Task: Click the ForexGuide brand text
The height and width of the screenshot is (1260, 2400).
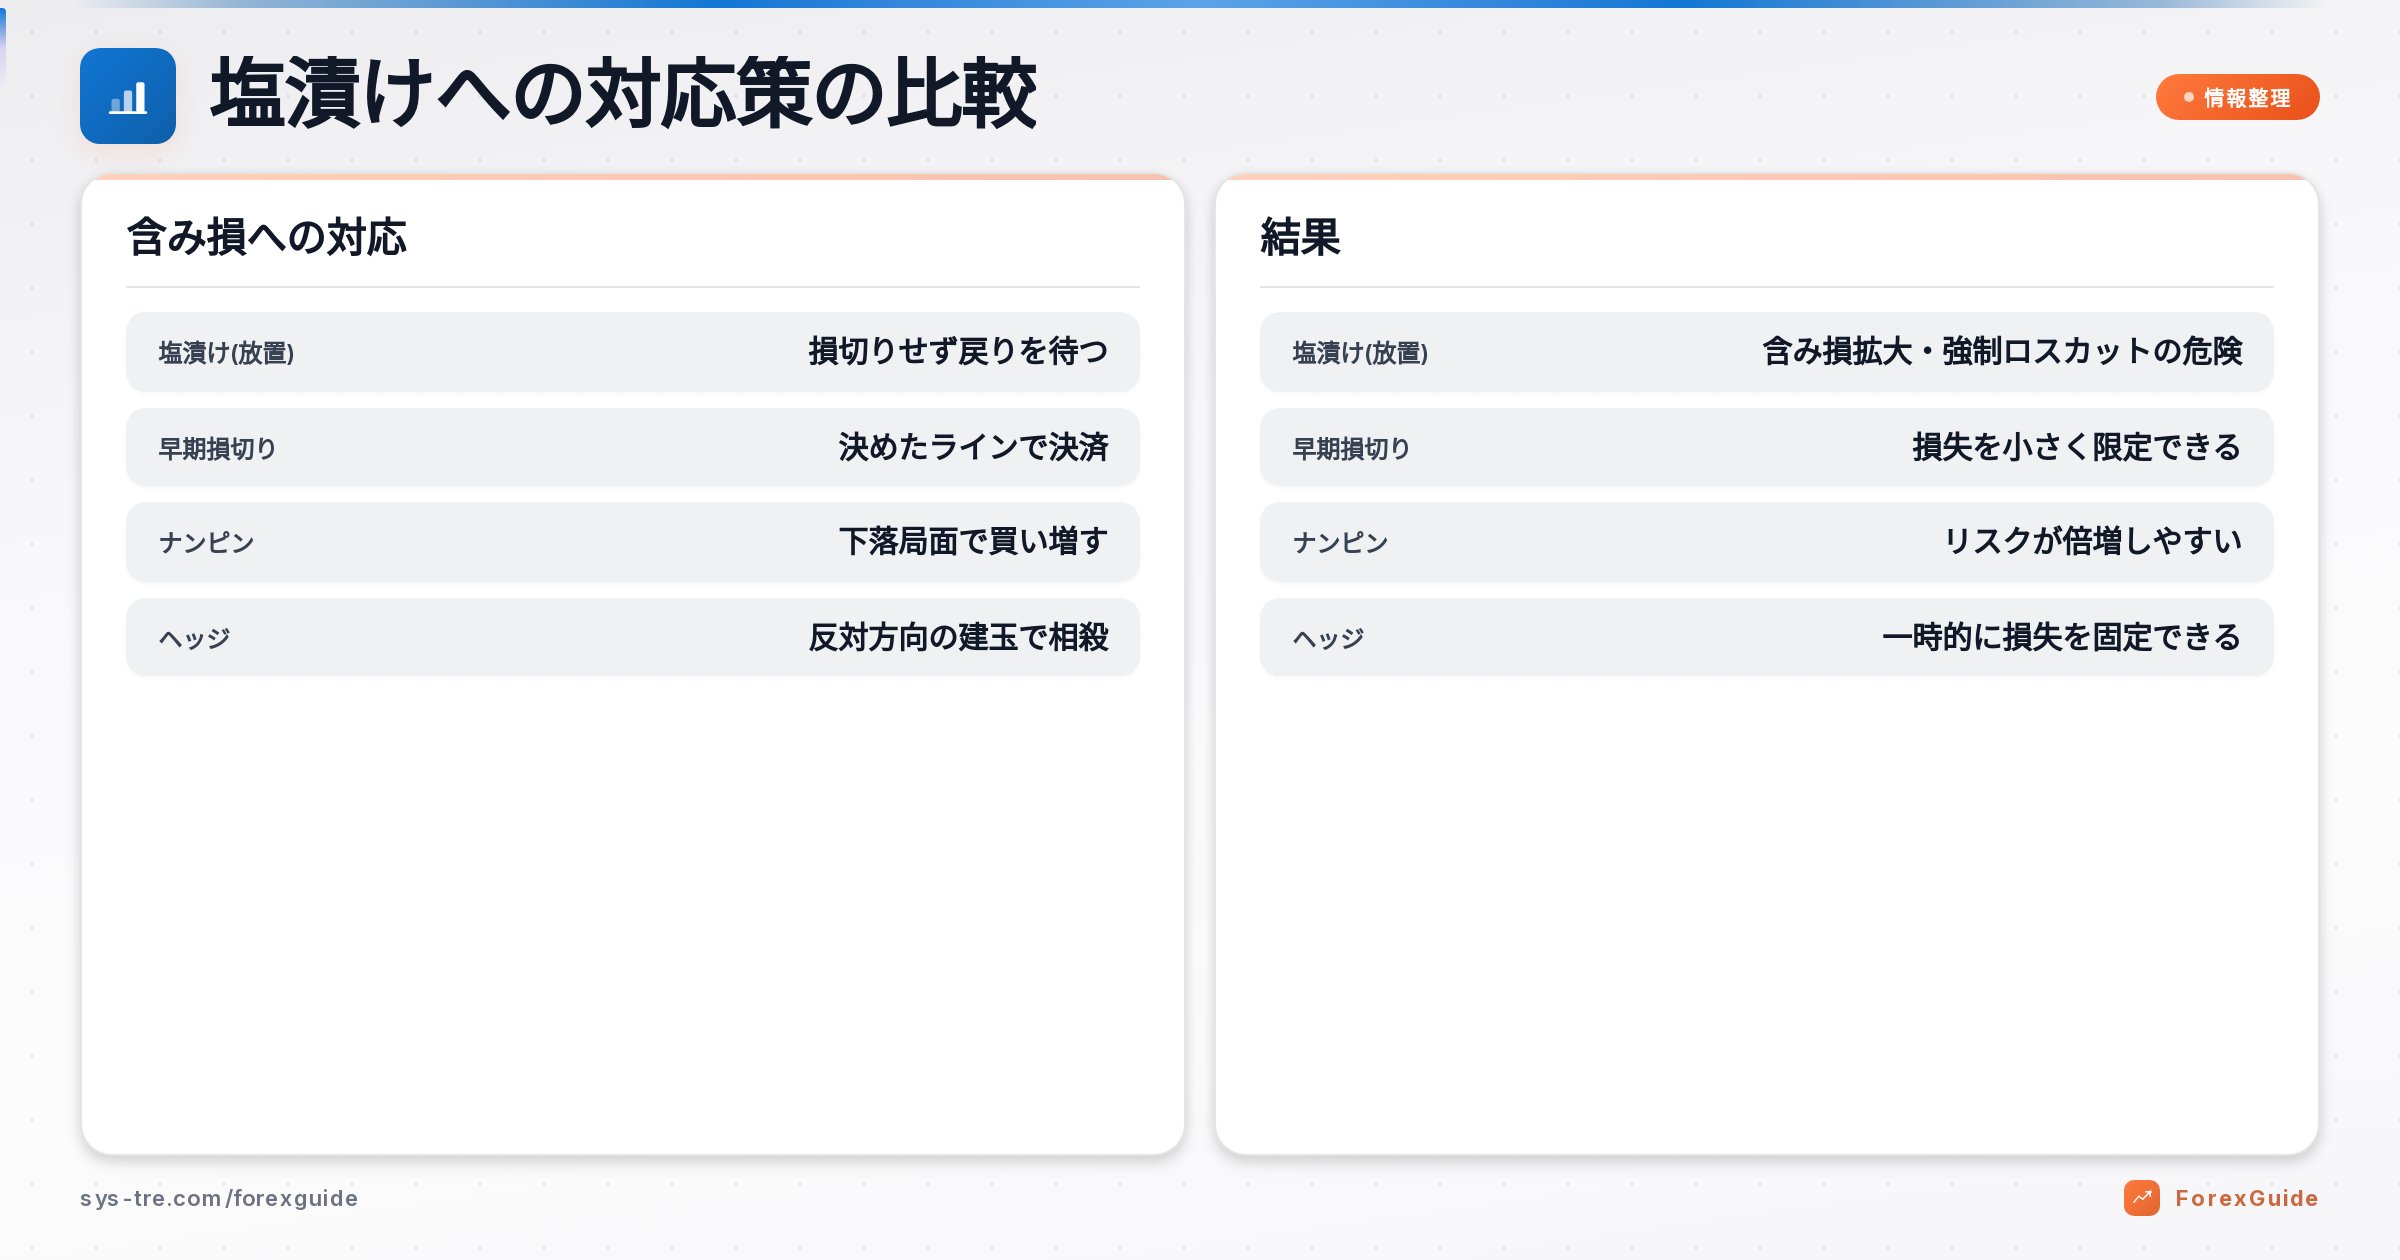Action: pyautogui.click(x=2246, y=1198)
